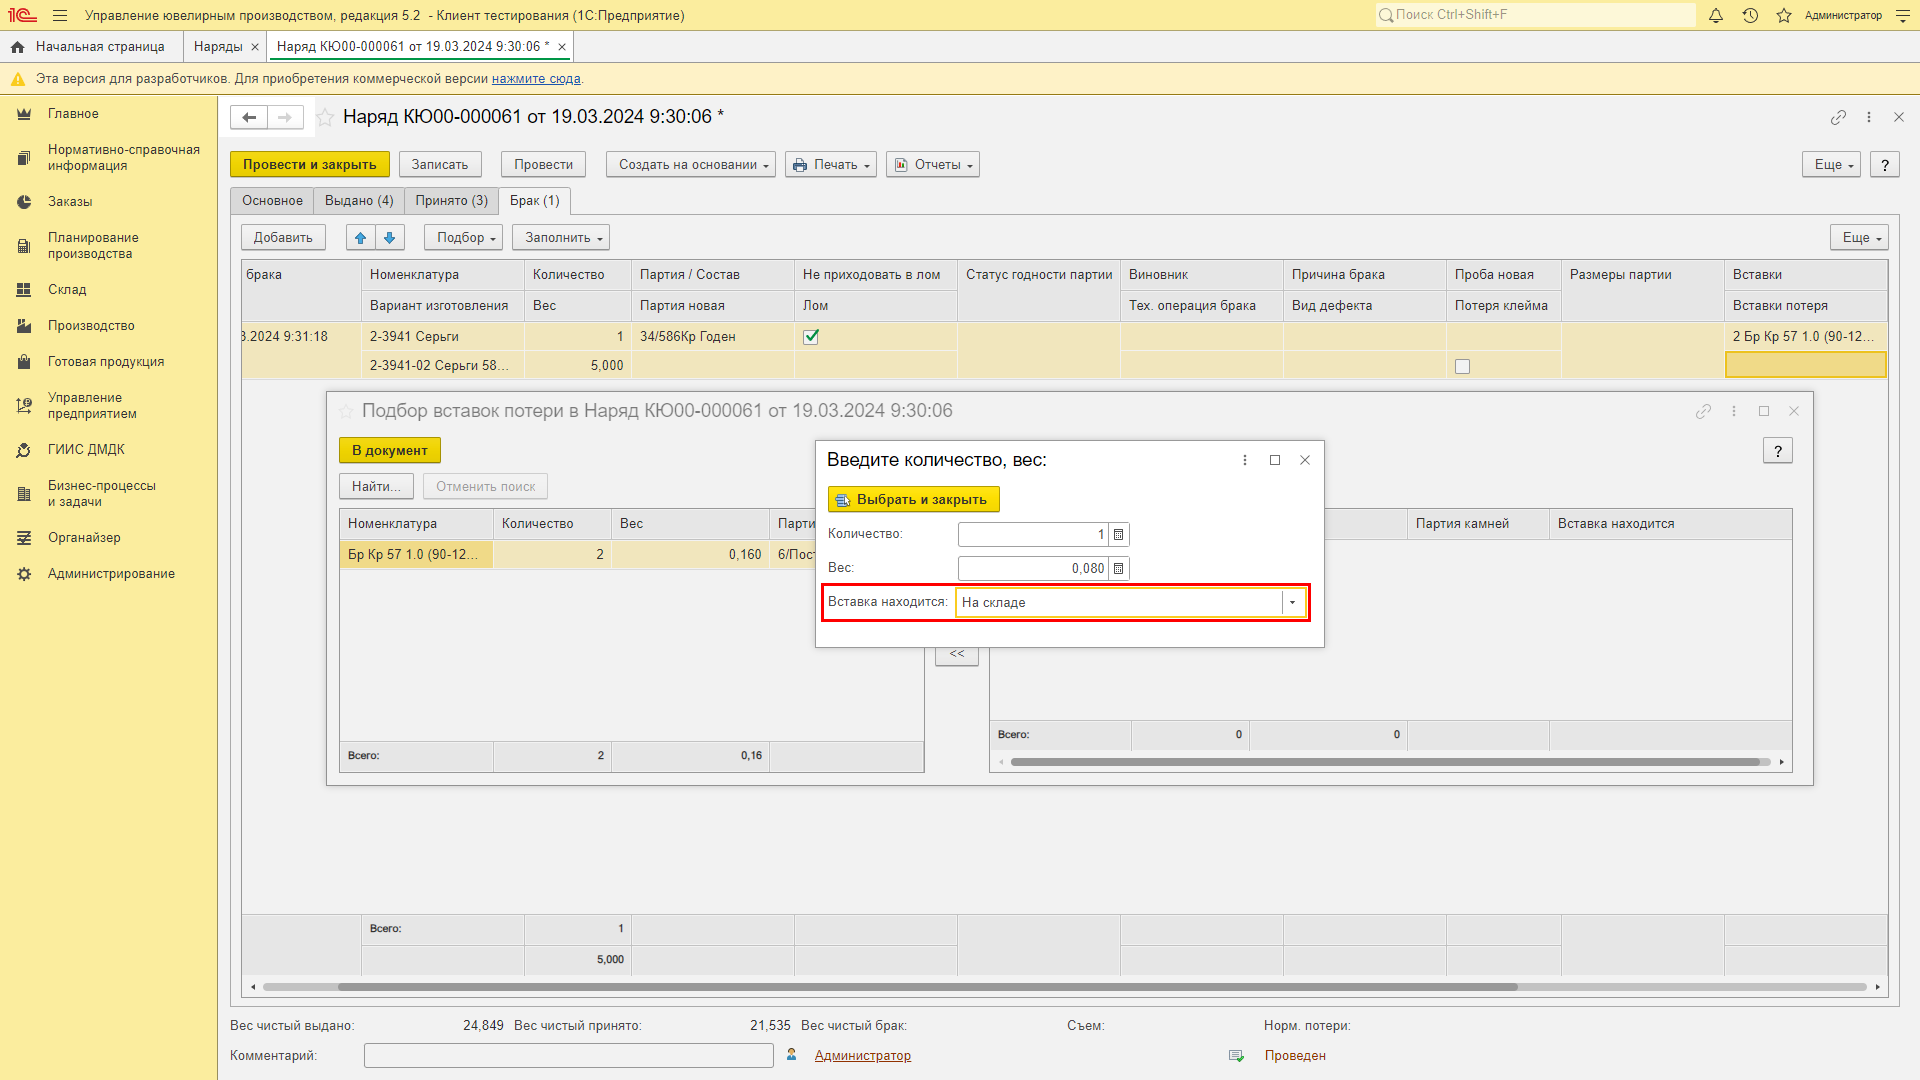Open Заполнить dropdown button
Viewport: 1920px width, 1080px height.
click(561, 237)
